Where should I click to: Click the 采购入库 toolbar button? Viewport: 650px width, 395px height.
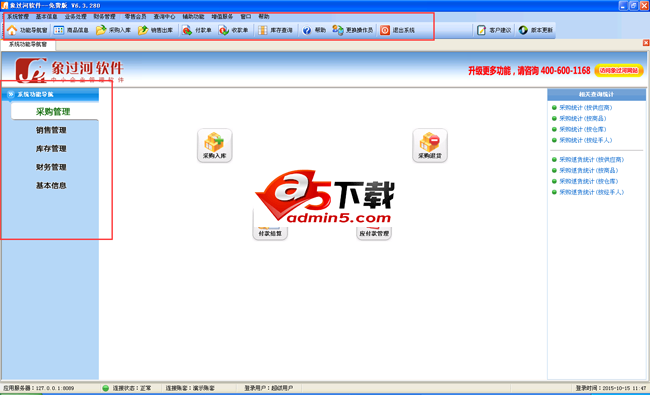[113, 30]
